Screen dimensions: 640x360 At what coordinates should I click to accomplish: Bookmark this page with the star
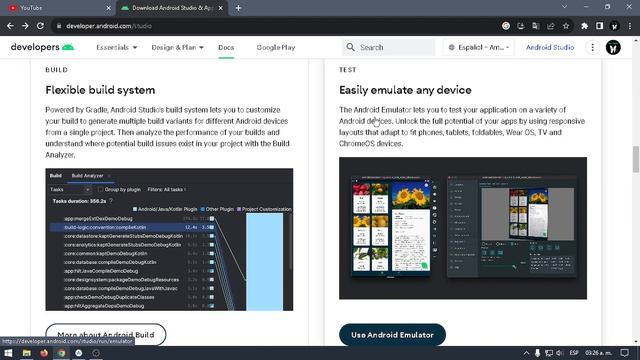[x=566, y=26]
